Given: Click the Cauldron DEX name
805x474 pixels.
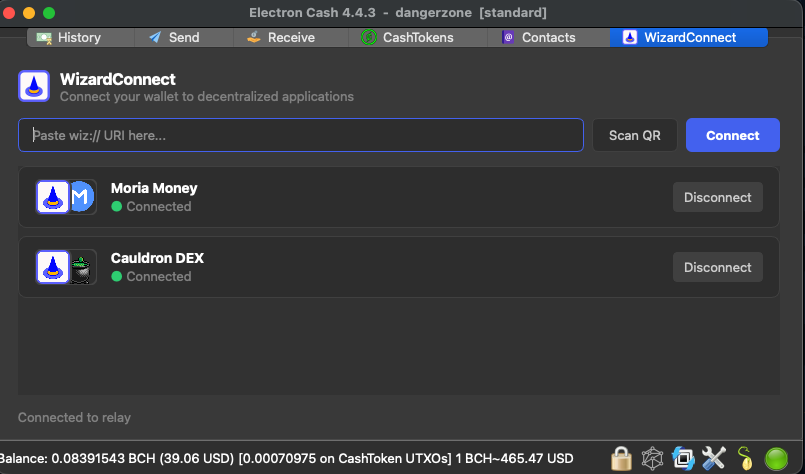Looking at the screenshot, I should tap(157, 258).
